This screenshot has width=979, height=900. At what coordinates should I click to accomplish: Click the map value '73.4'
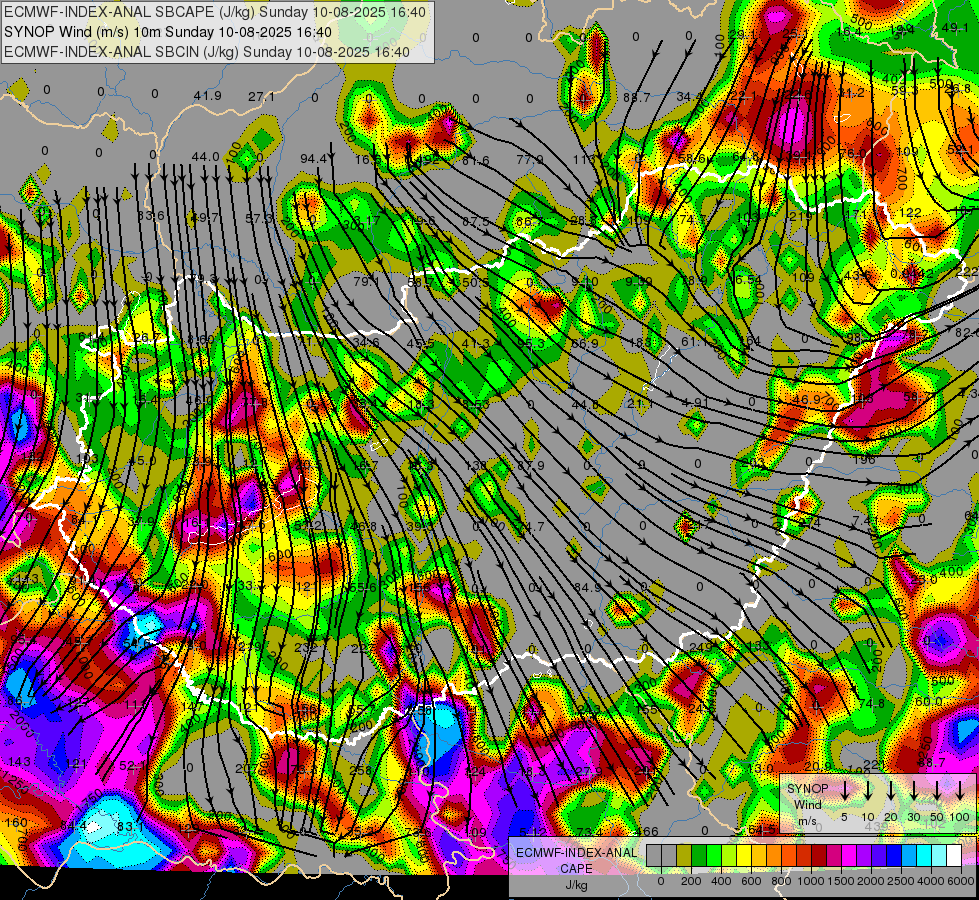[589, 831]
